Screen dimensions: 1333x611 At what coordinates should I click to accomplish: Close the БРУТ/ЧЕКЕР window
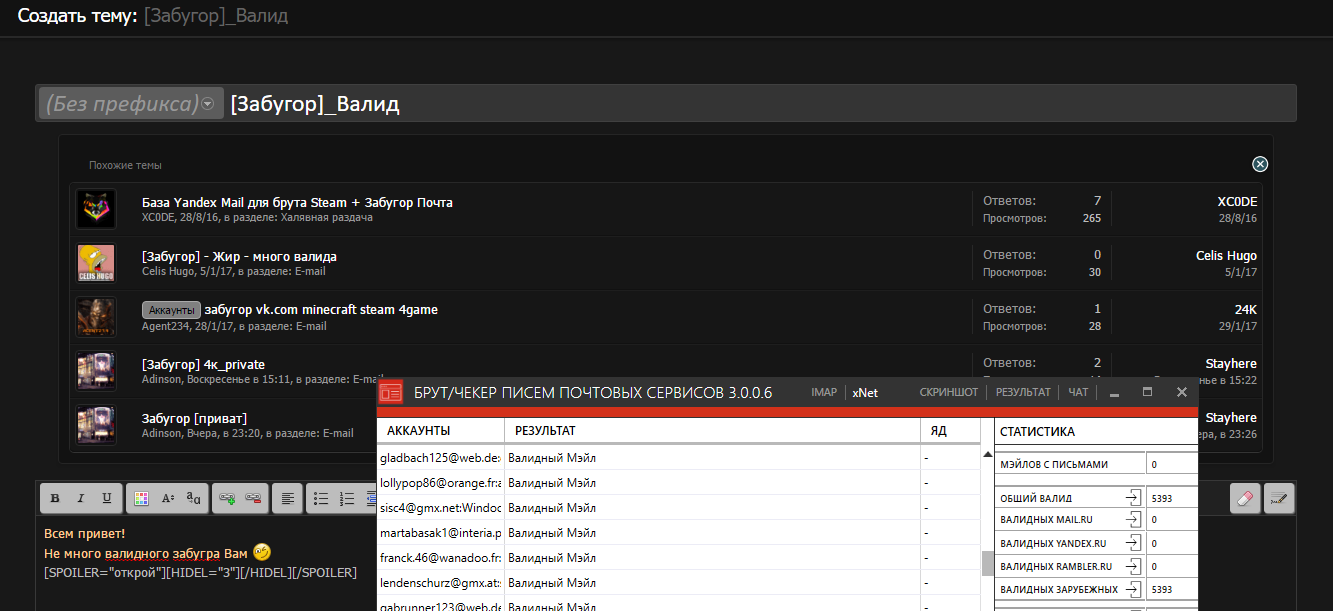point(1181,393)
